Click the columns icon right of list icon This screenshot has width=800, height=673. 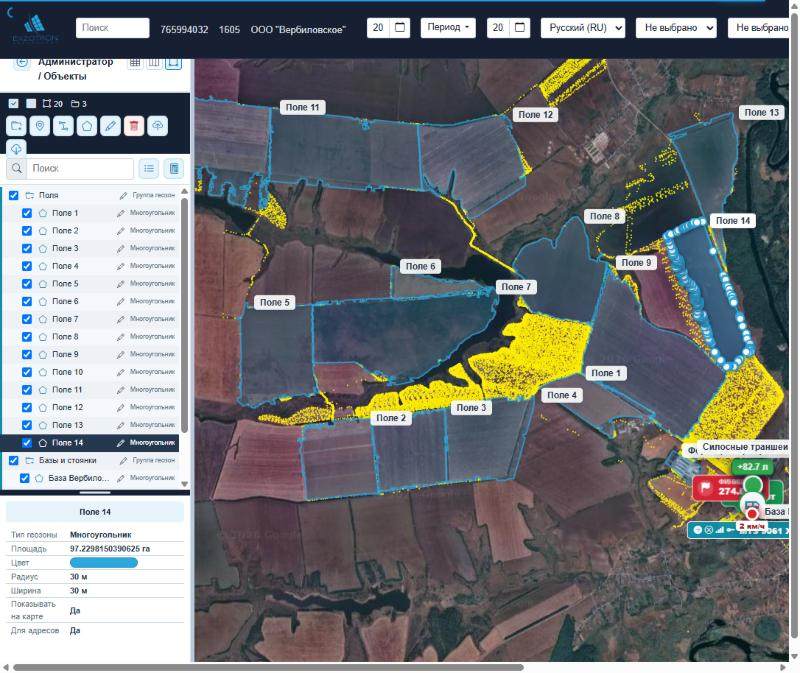pos(174,168)
